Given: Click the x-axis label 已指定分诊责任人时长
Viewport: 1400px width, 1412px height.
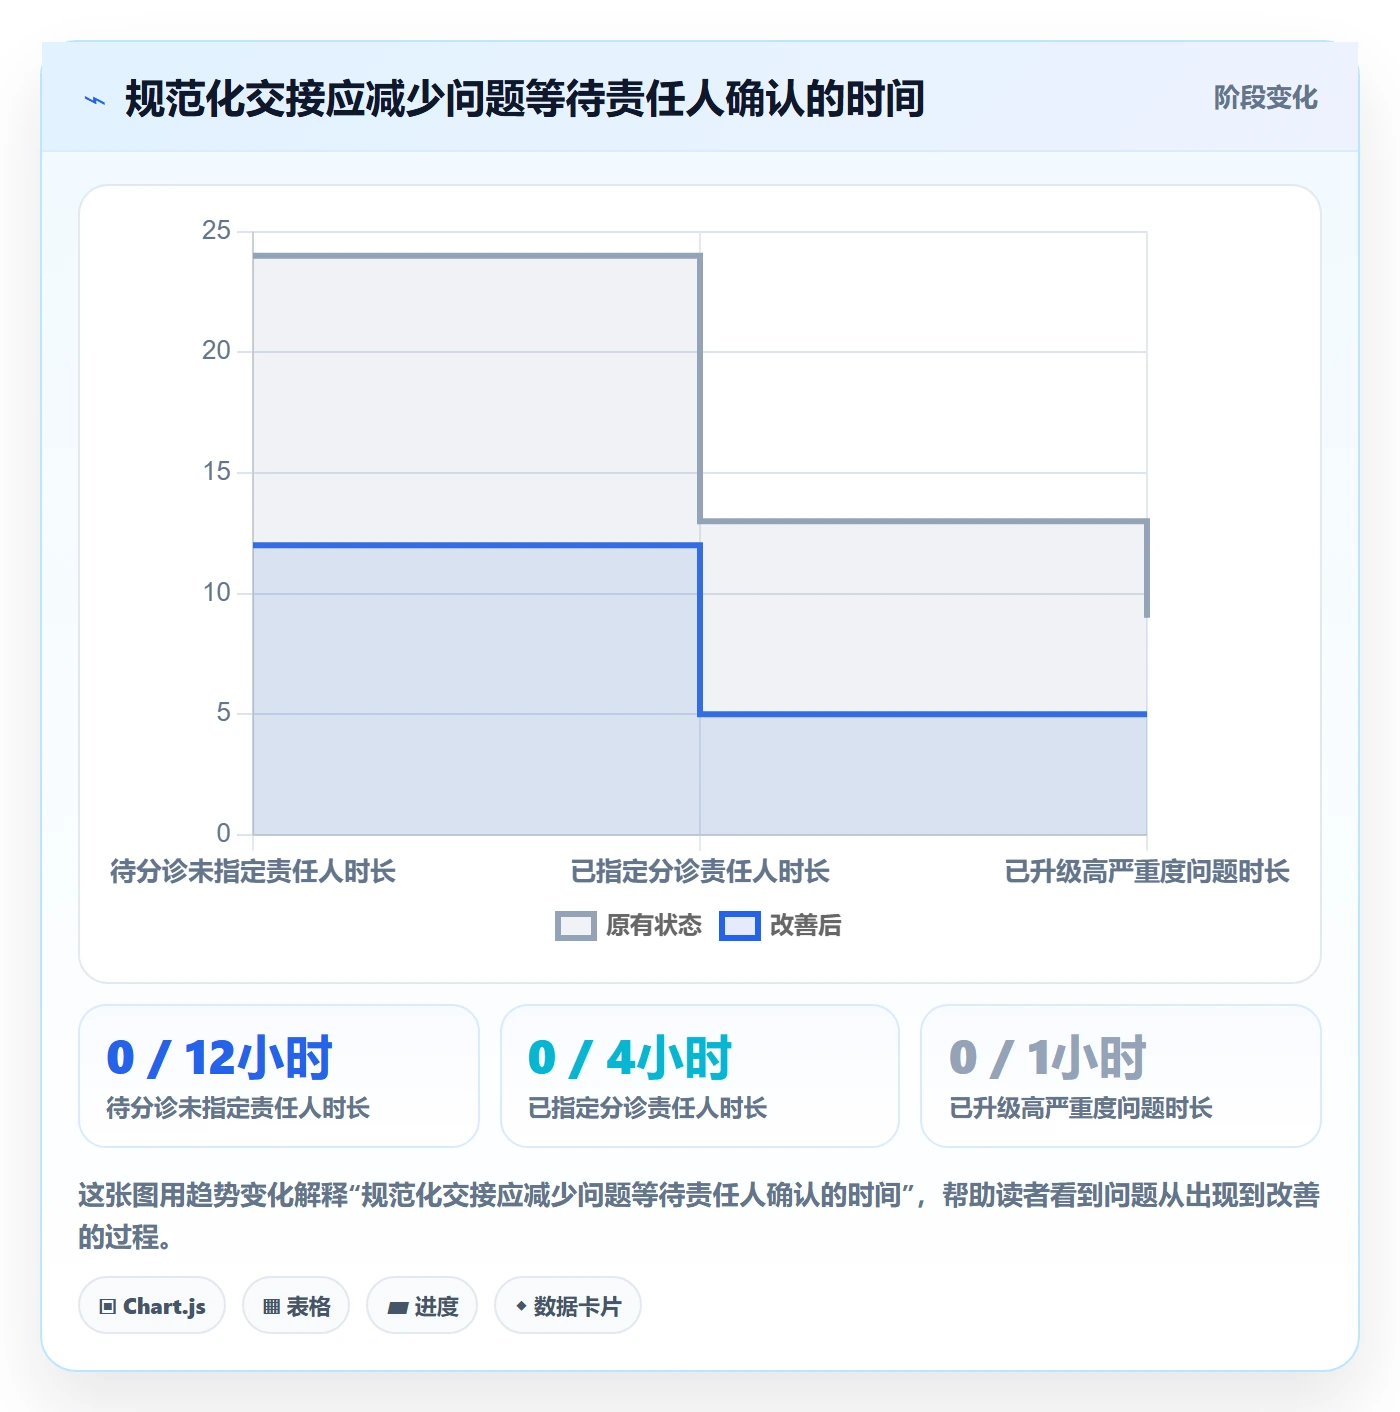Looking at the screenshot, I should pos(700,872).
